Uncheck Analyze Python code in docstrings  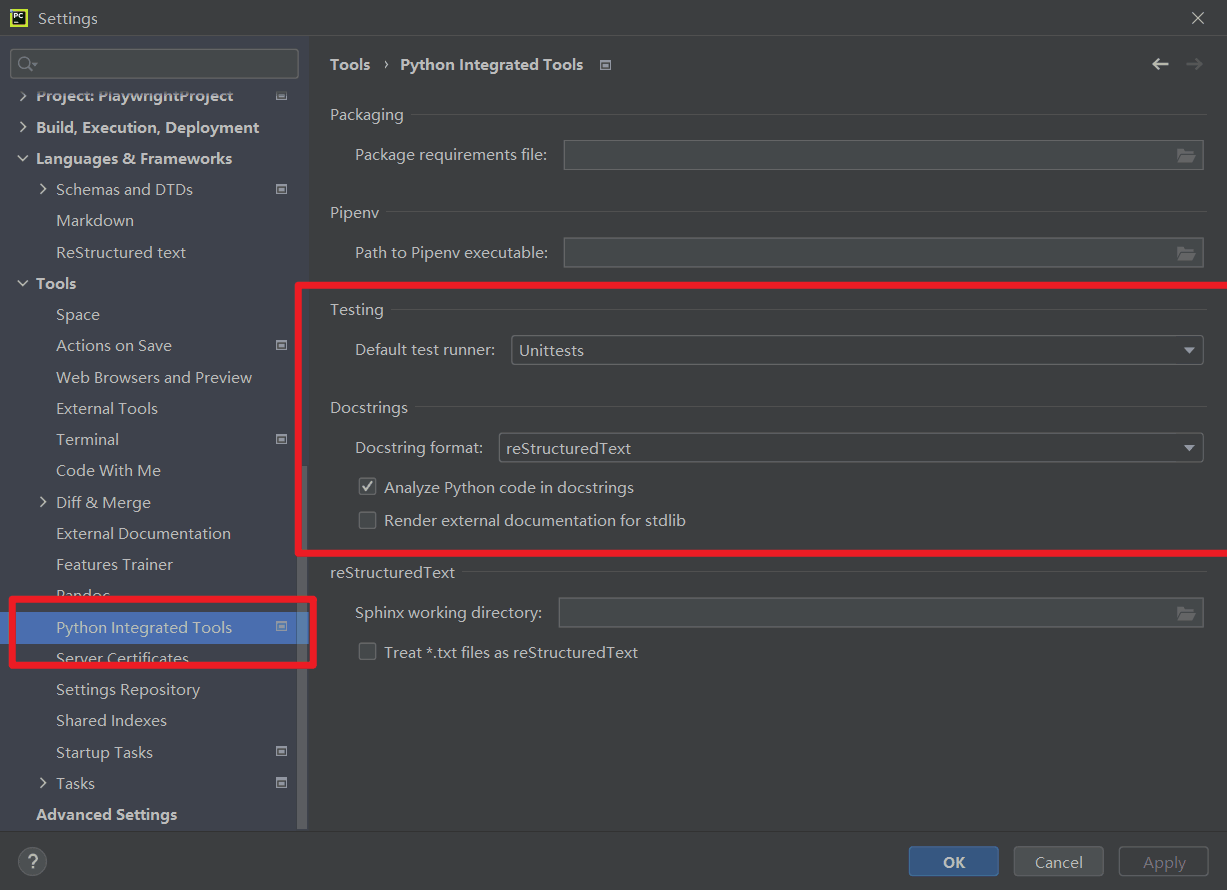coord(368,488)
